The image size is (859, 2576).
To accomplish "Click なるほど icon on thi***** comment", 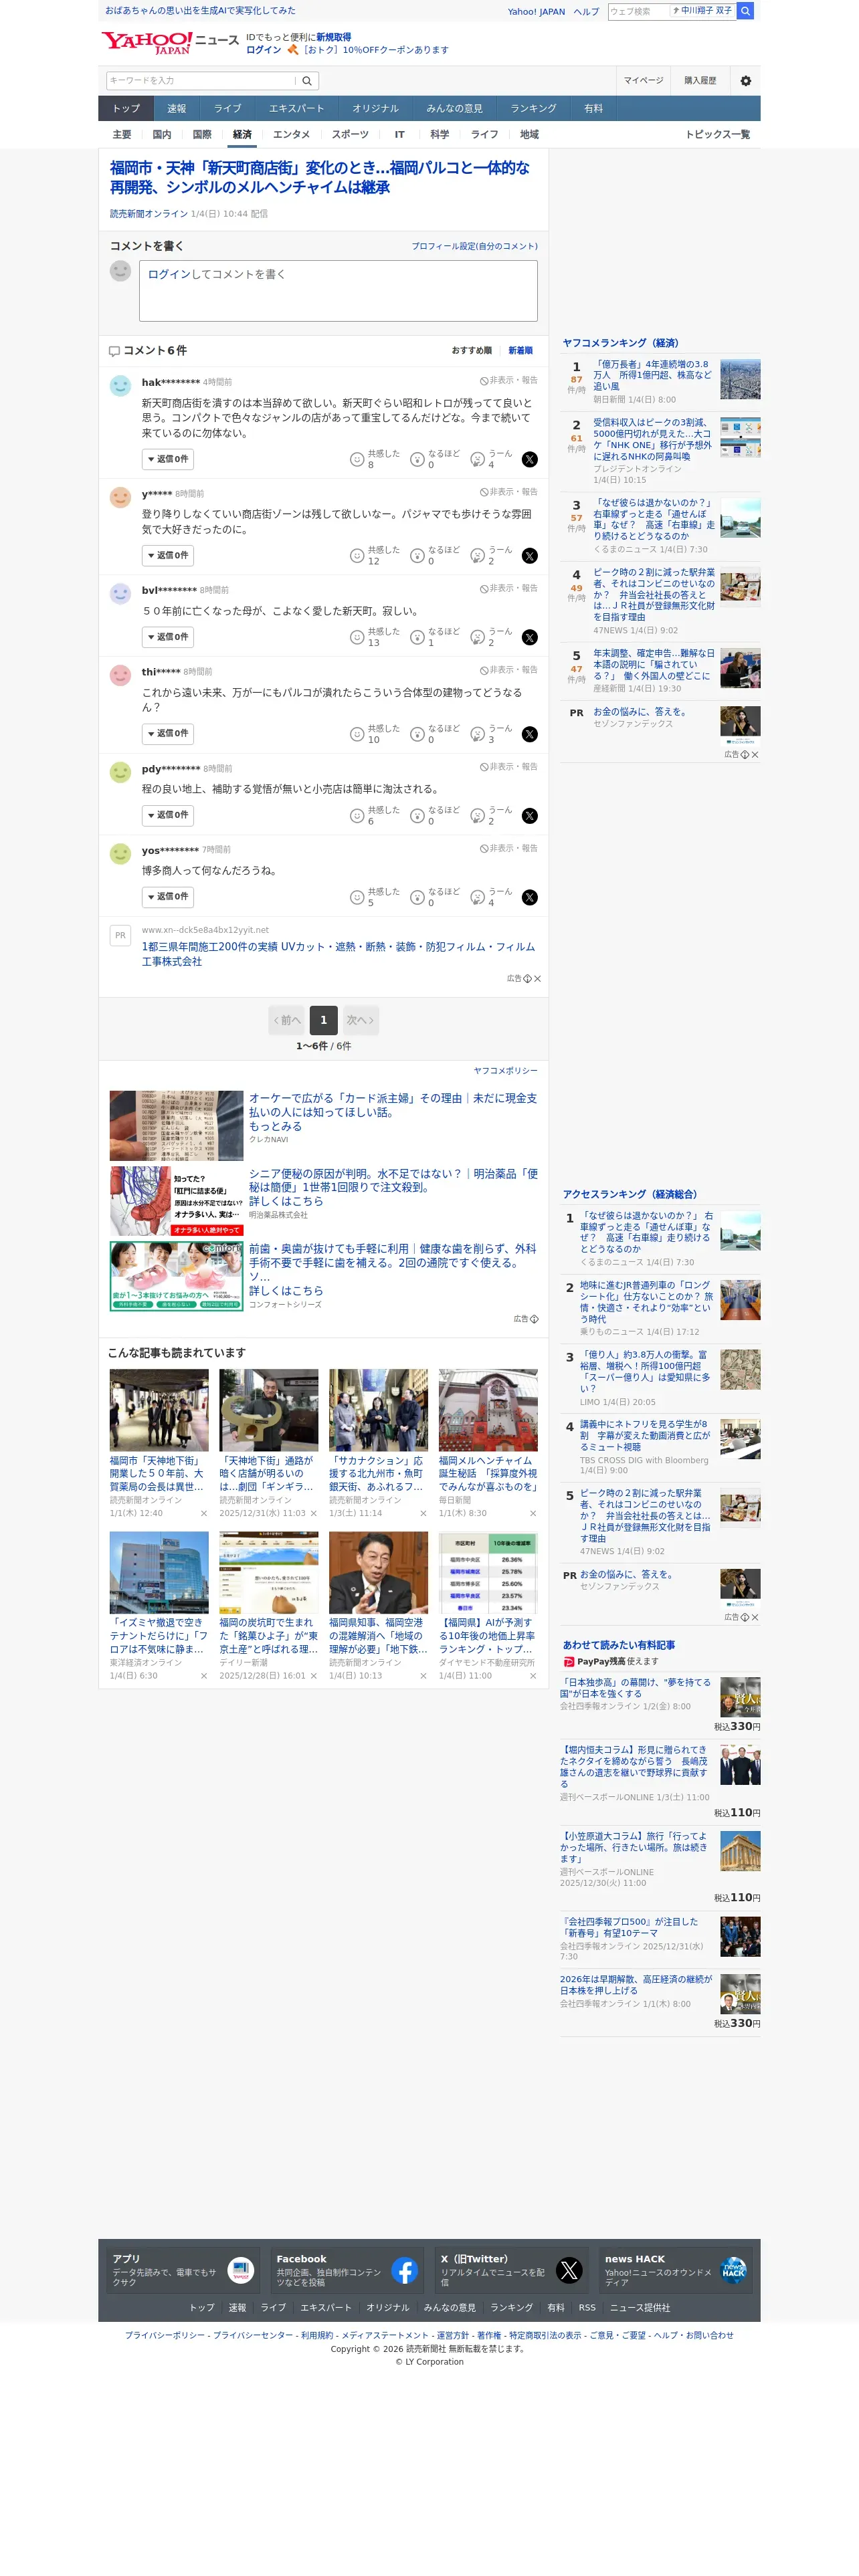I will (417, 735).
